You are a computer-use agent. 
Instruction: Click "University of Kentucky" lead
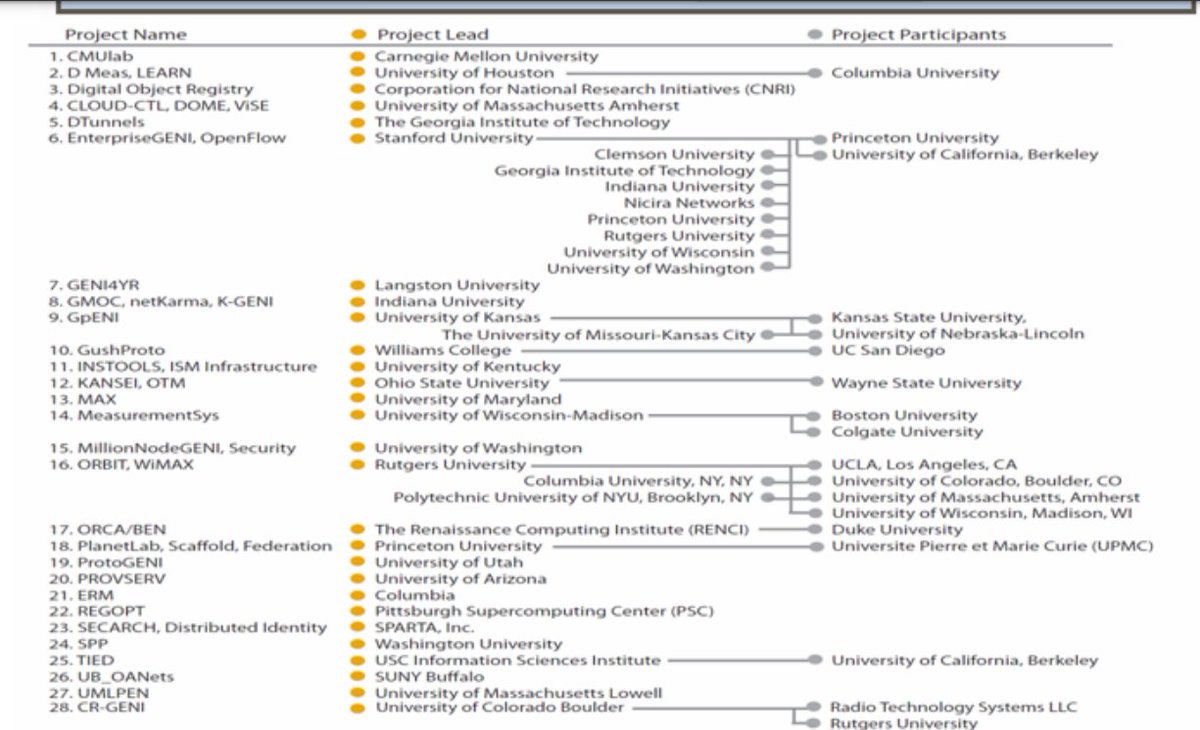(468, 367)
